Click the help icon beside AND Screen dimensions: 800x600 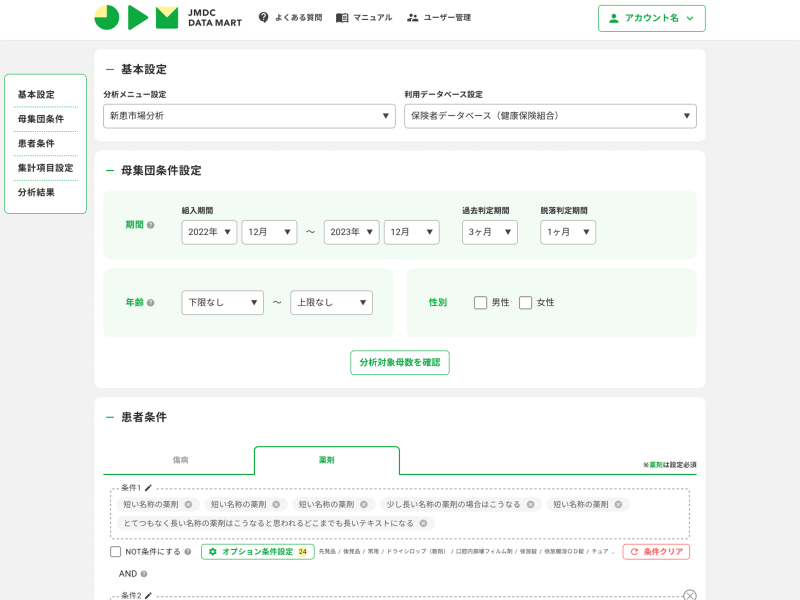pyautogui.click(x=144, y=574)
